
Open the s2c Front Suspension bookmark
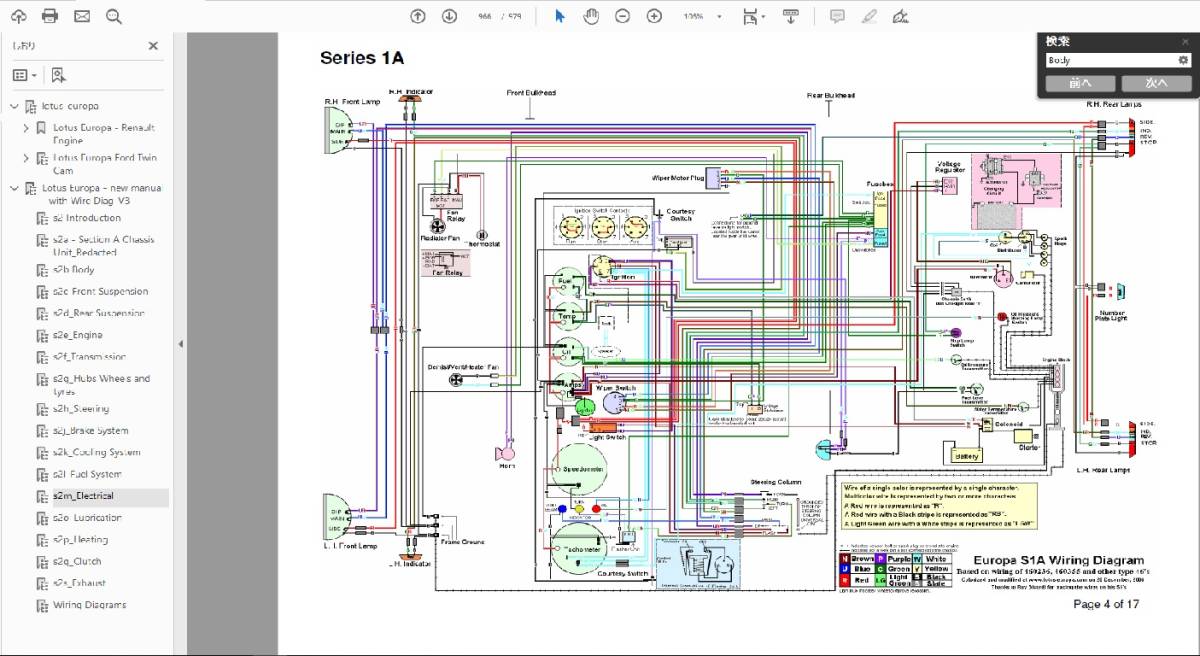click(x=100, y=292)
